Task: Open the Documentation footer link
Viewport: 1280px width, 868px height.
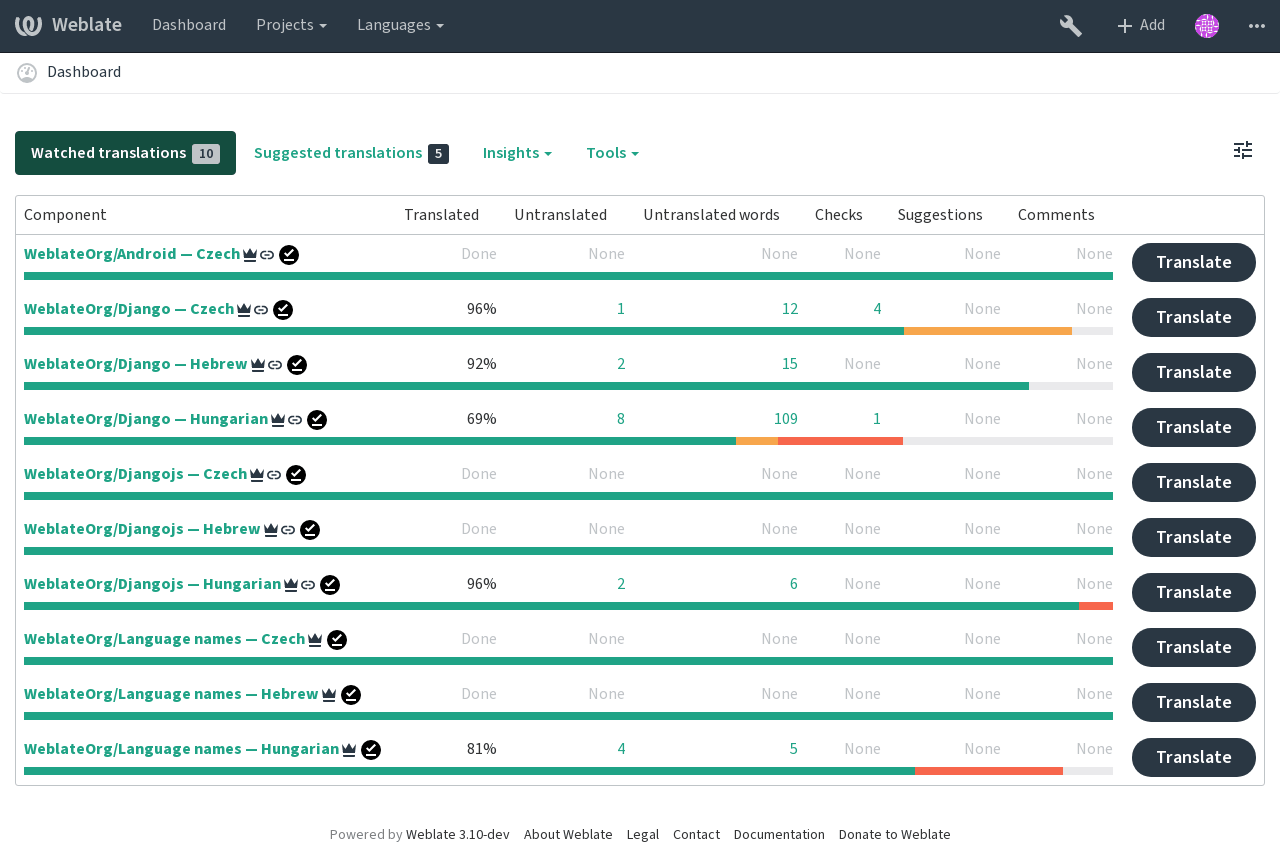Action: pos(779,835)
